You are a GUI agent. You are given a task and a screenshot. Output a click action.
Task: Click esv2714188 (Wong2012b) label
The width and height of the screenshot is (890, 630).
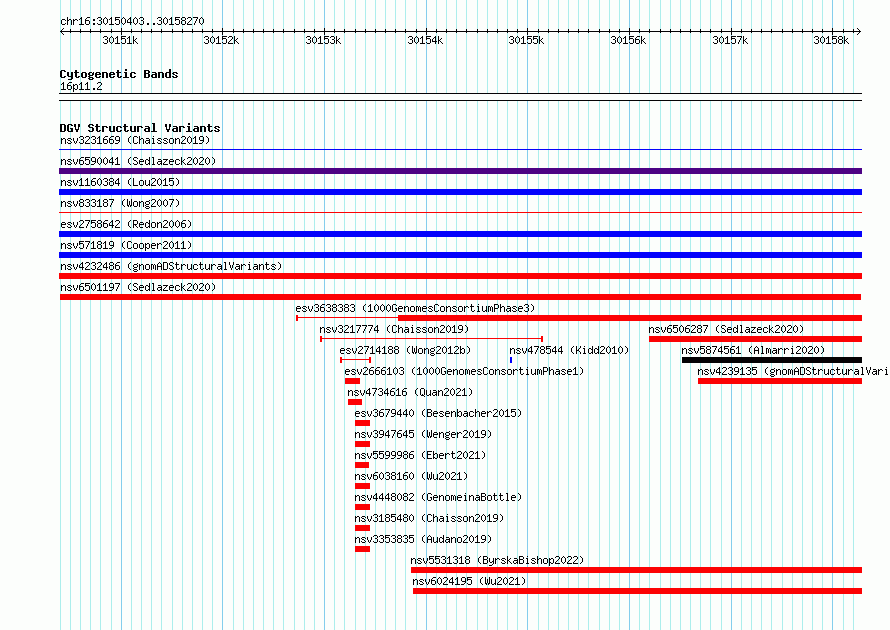405,350
